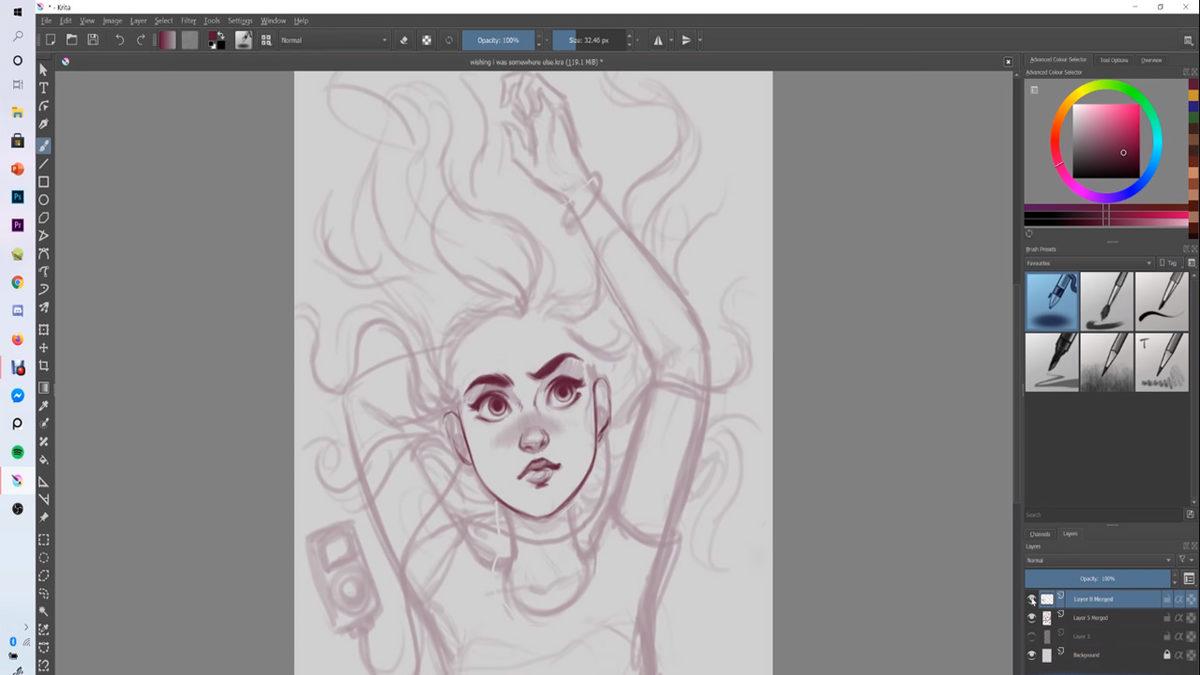Hide the Background layer
The image size is (1200, 675).
(x=1031, y=655)
